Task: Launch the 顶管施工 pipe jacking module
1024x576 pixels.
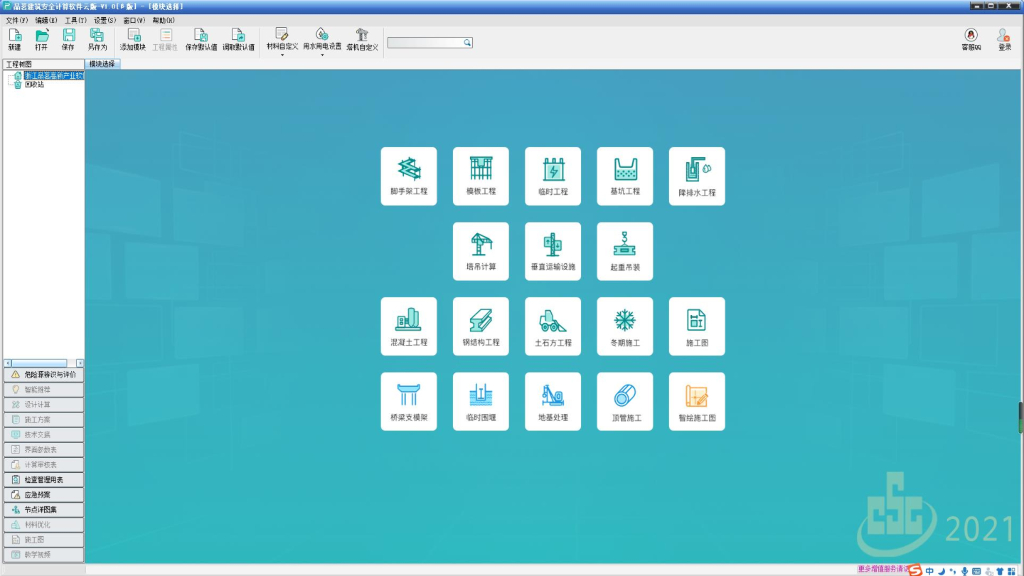Action: click(x=624, y=402)
